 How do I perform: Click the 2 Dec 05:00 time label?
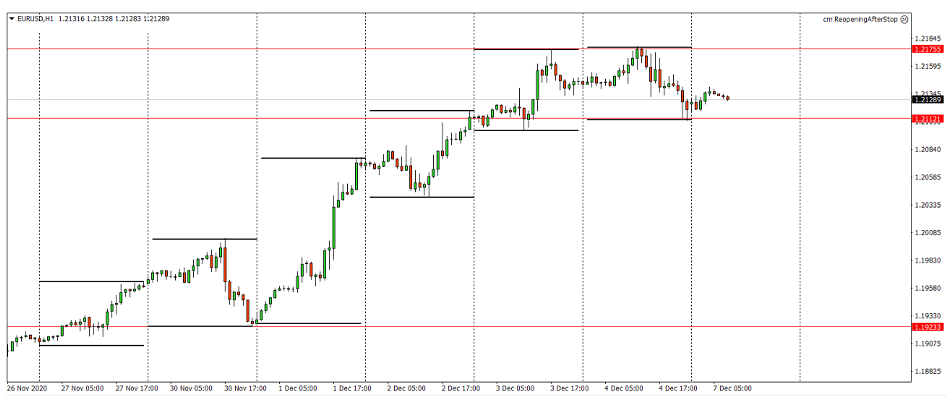pyautogui.click(x=406, y=388)
